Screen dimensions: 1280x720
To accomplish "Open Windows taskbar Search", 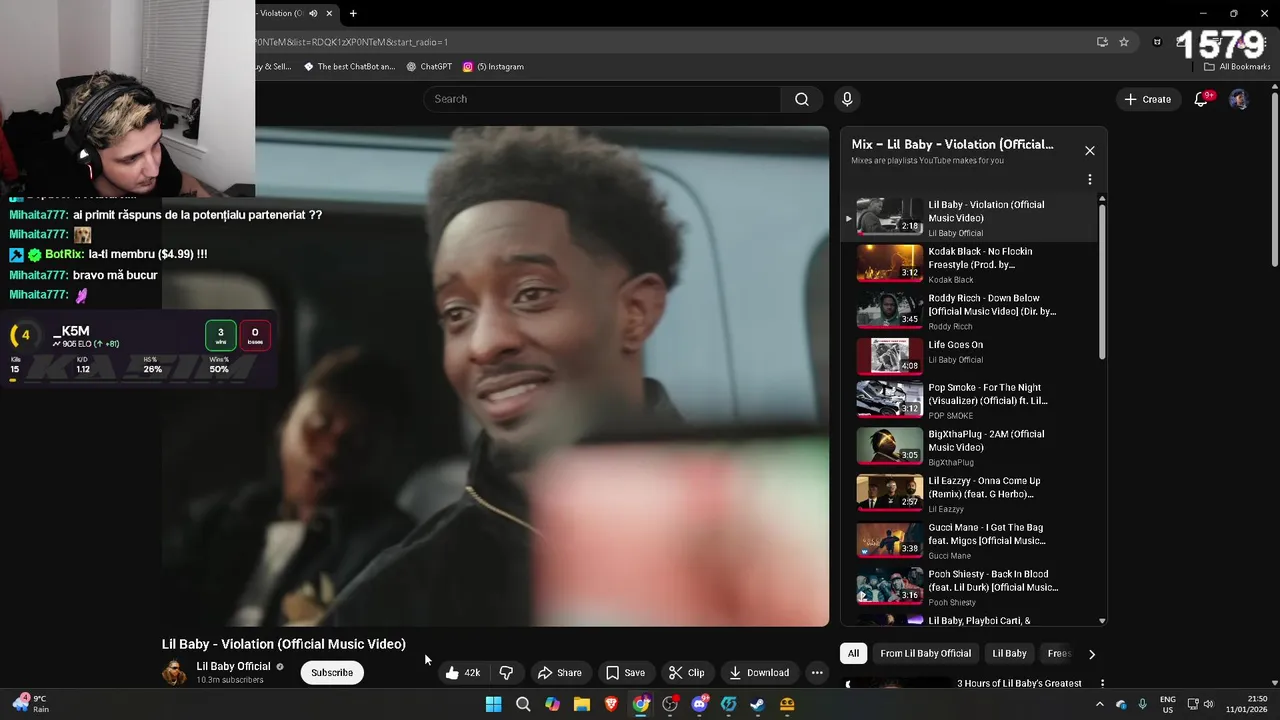I will 523,704.
